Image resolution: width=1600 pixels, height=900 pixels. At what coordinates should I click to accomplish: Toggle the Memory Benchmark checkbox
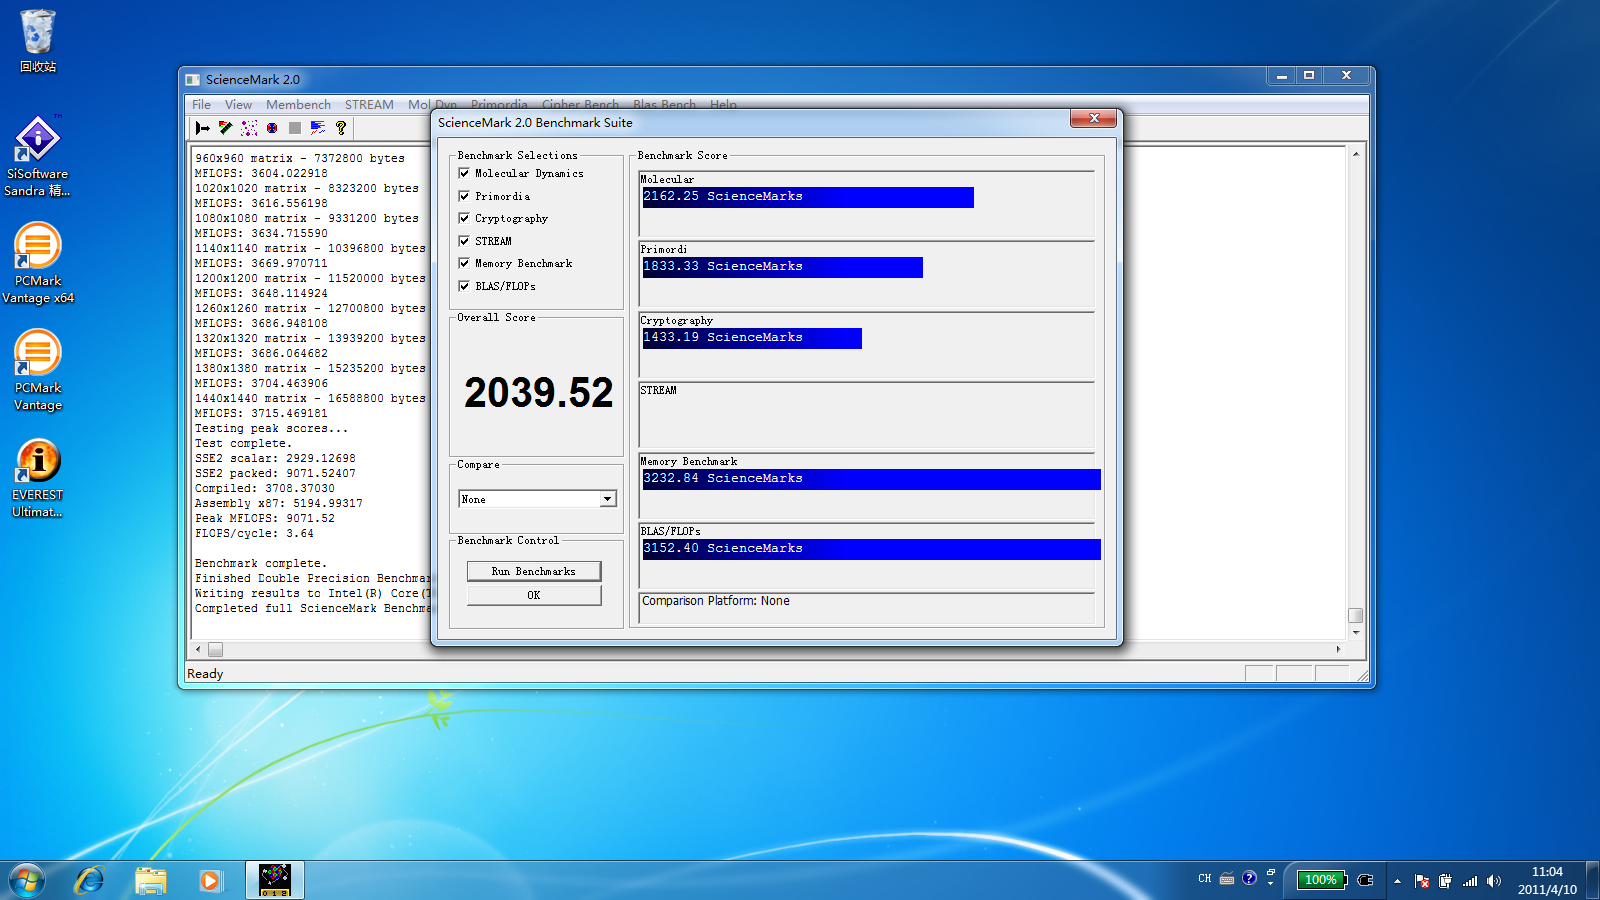(464, 263)
